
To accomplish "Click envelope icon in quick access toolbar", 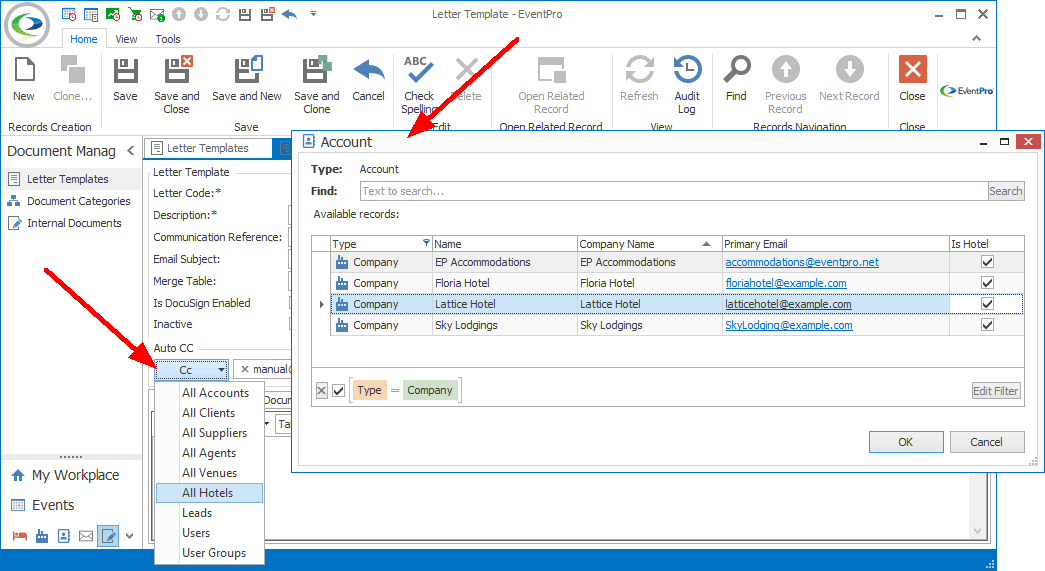I will (x=157, y=14).
